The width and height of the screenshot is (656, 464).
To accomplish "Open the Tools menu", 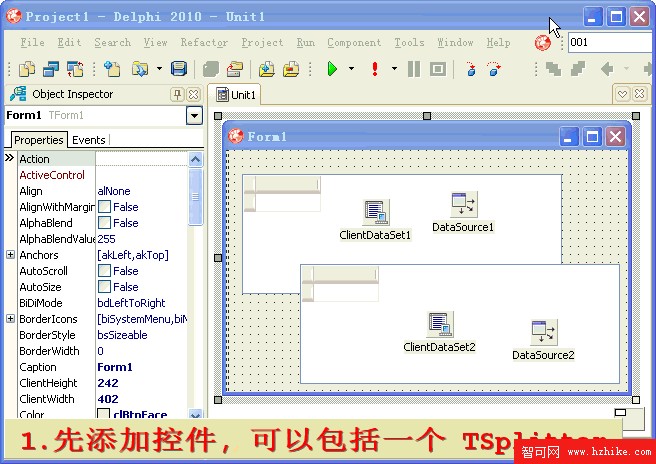I will (x=409, y=42).
